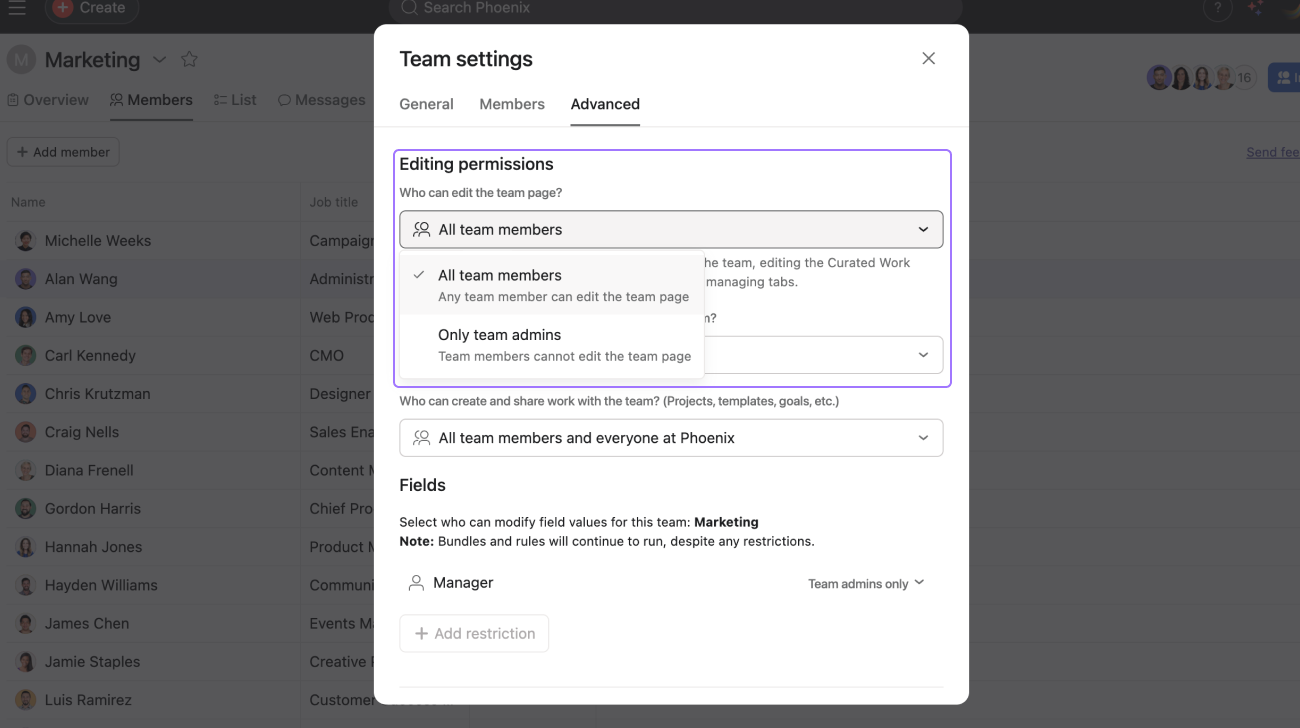Close the Team settings dialog
1300x728 pixels.
click(x=928, y=59)
